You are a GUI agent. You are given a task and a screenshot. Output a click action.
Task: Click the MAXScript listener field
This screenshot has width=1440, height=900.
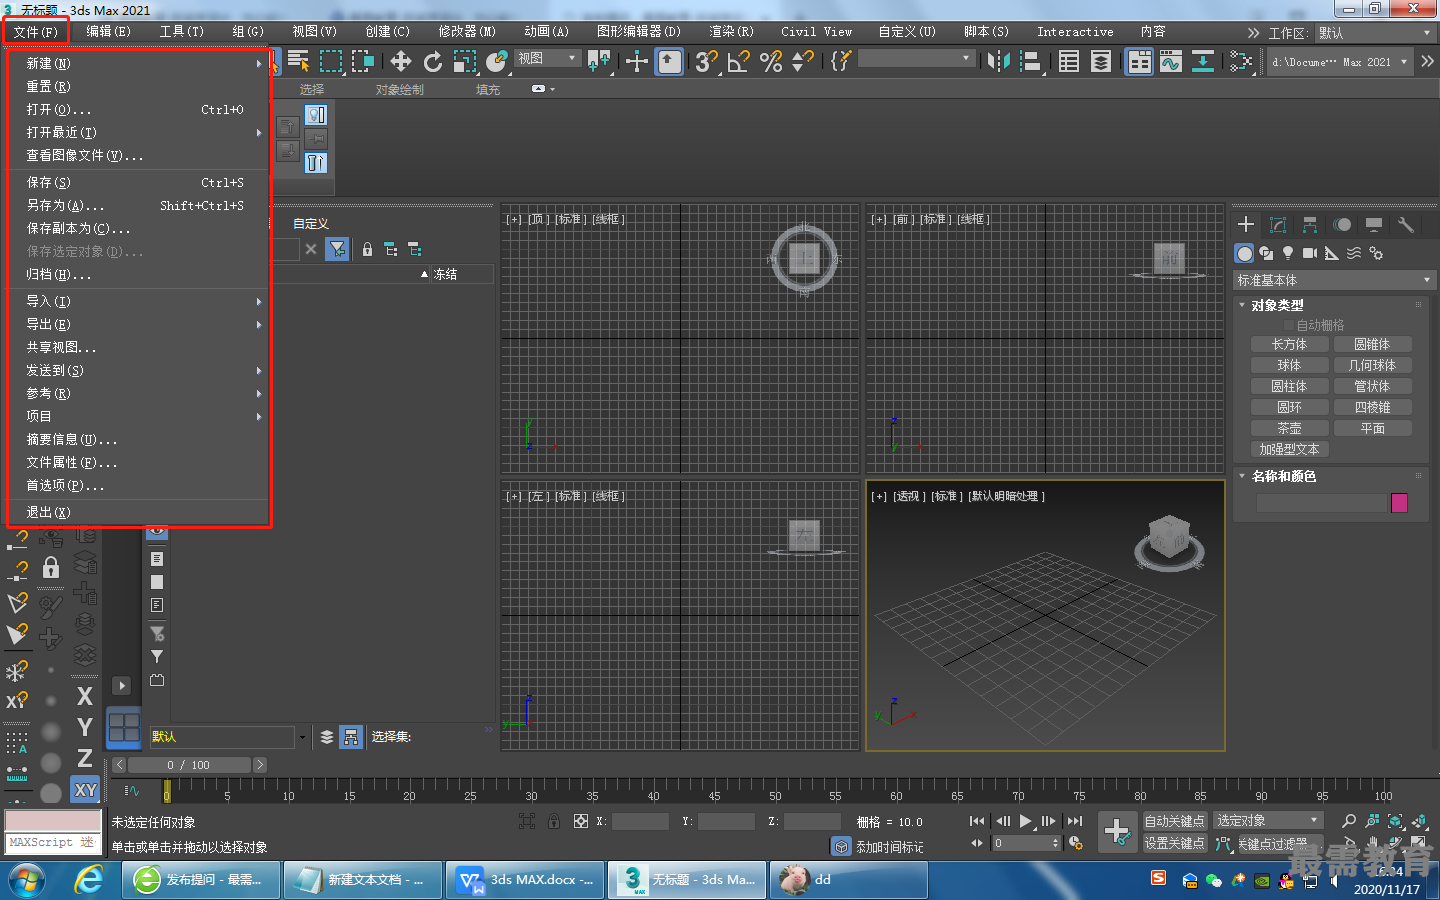click(x=52, y=843)
